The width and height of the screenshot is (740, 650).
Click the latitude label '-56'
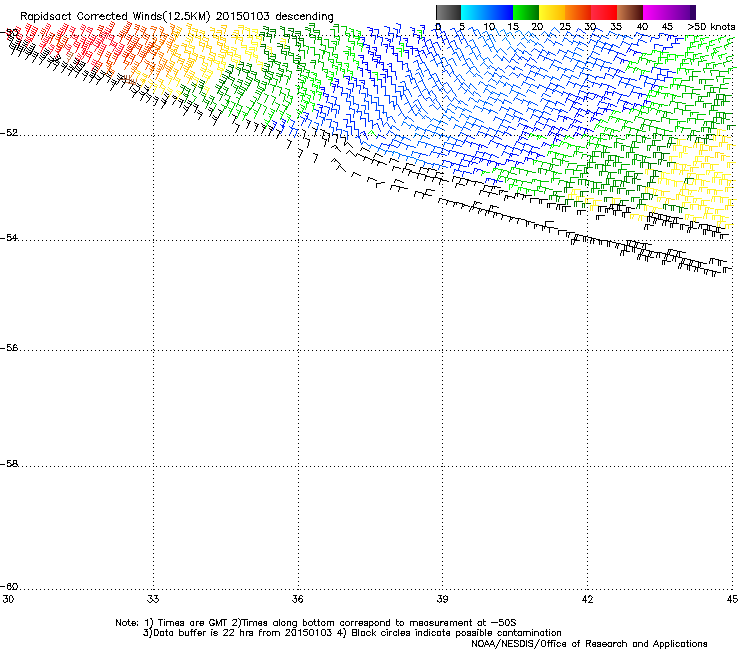(x=9, y=348)
